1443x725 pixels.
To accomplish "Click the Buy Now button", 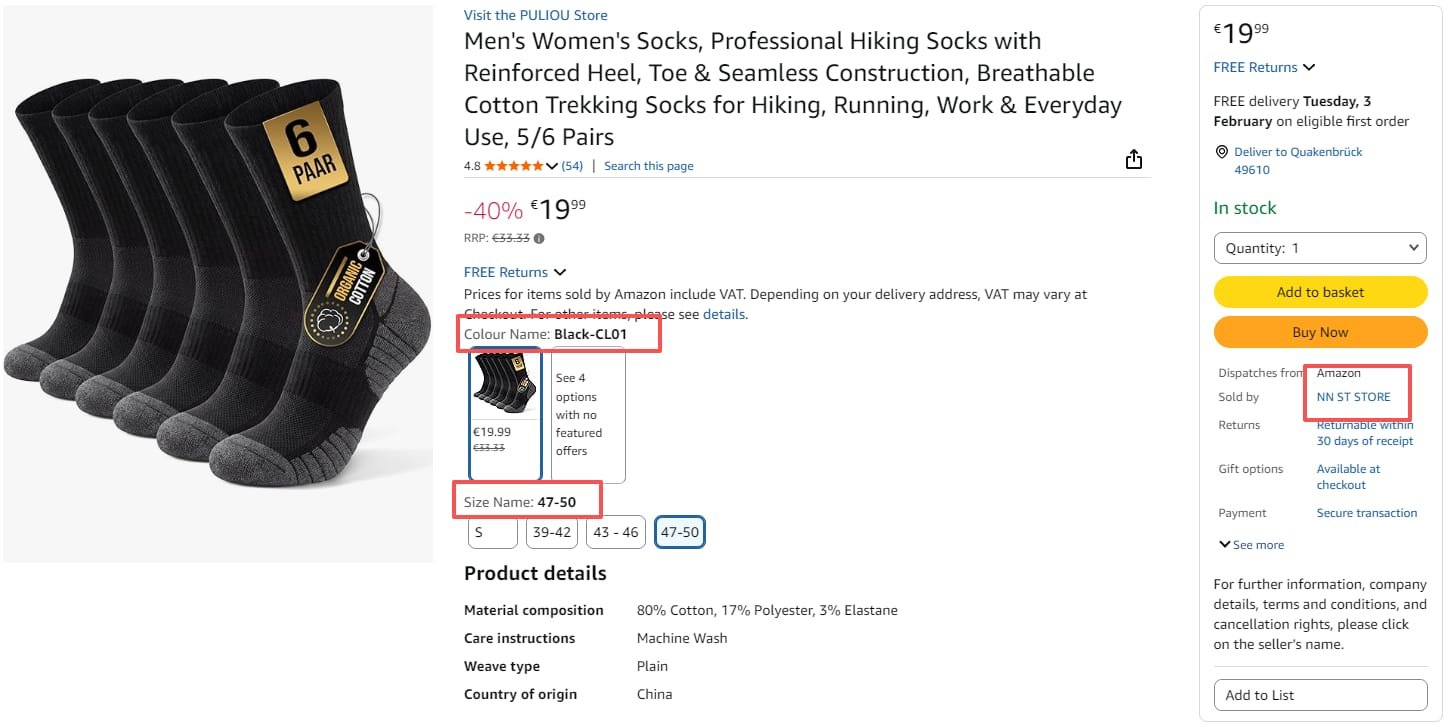I will point(1320,332).
